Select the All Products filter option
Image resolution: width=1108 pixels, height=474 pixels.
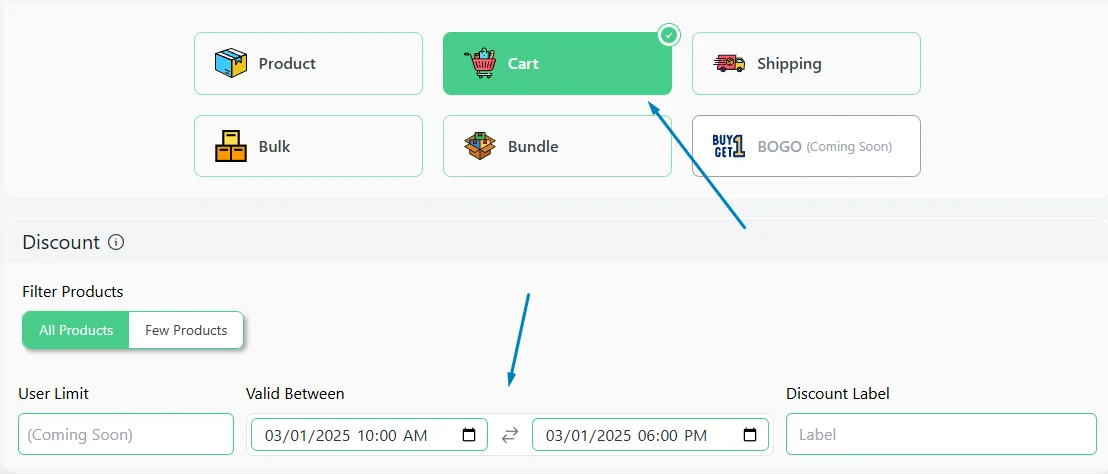[x=76, y=331]
